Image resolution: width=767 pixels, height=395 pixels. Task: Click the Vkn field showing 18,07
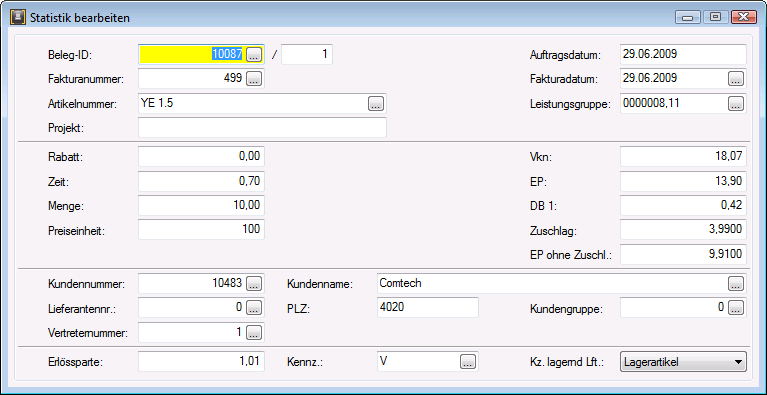(683, 157)
